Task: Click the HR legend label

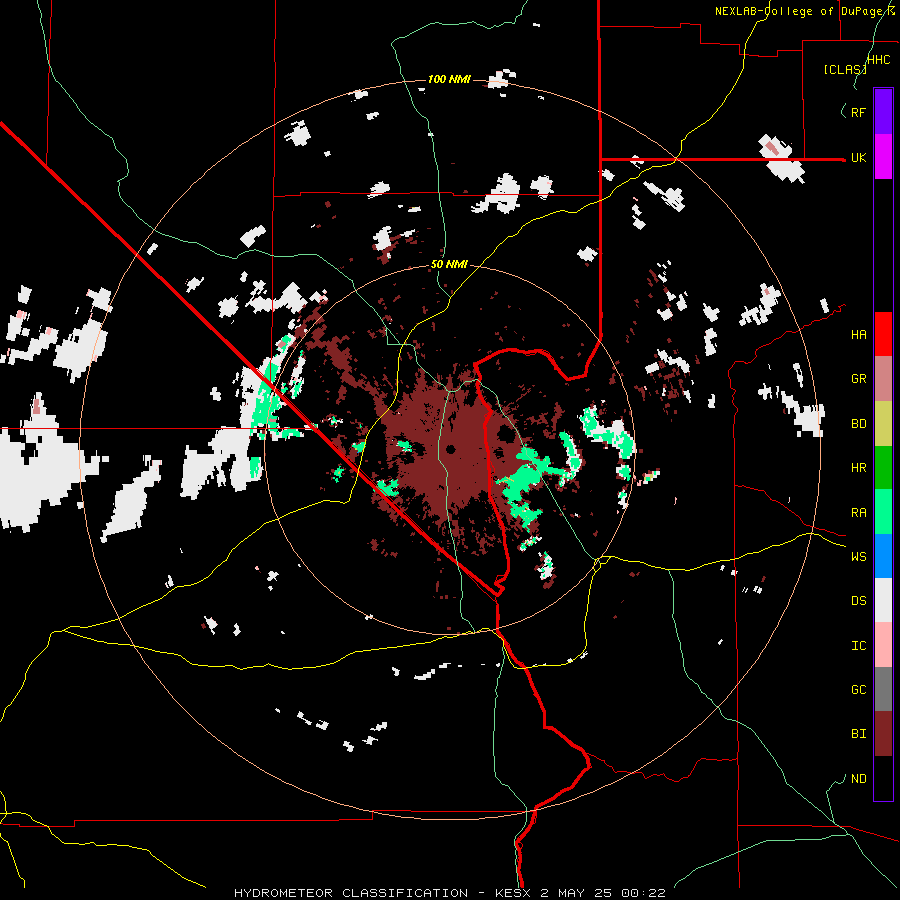Action: 858,468
